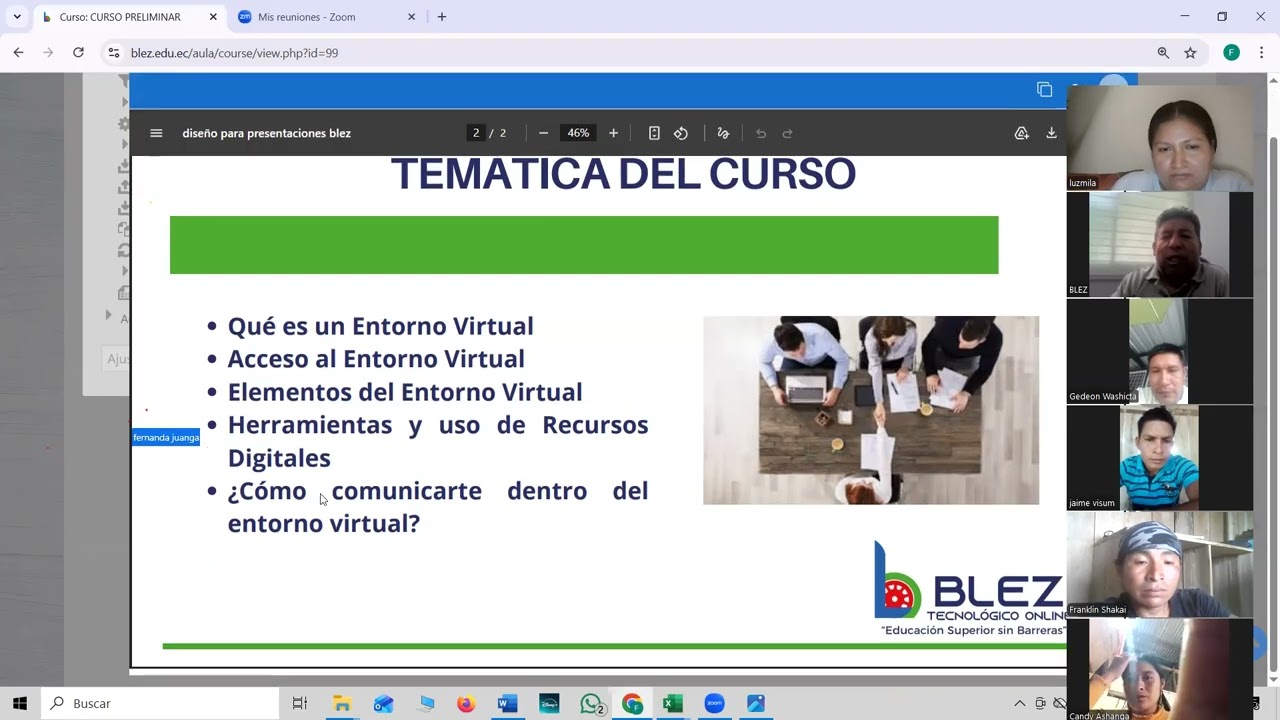The image size is (1280, 720).
Task: View site information for blez.edu.ec
Action: tap(114, 52)
